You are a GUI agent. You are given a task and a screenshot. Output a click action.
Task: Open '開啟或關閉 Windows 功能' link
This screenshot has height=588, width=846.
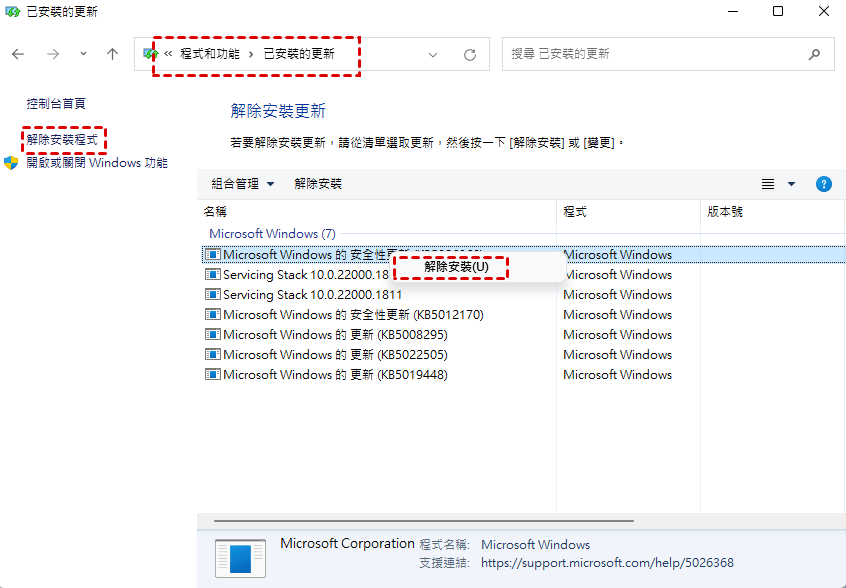tap(97, 162)
